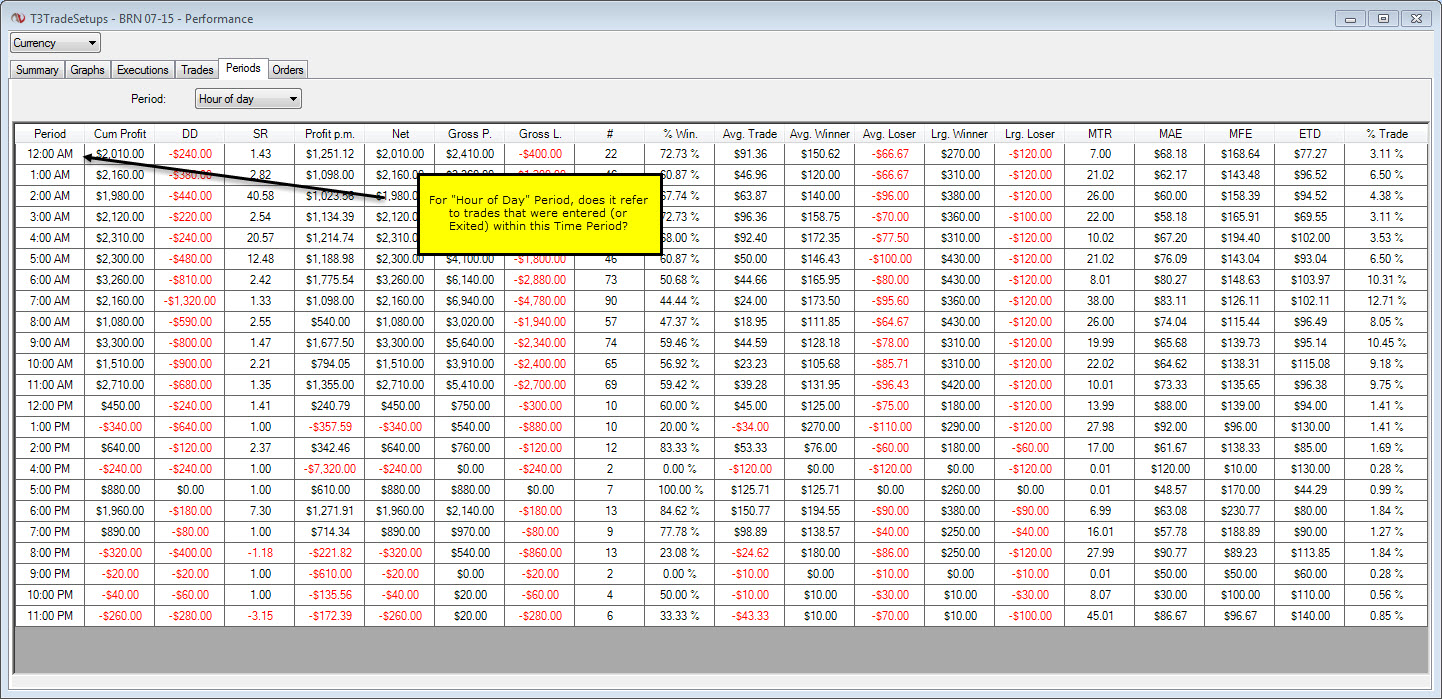
Task: Go to the Trades tab
Action: [197, 70]
